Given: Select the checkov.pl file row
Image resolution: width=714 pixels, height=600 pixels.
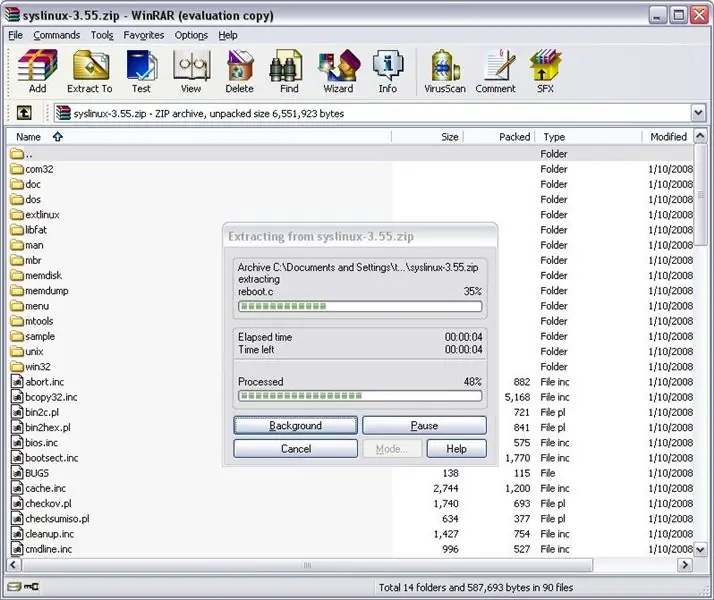Looking at the screenshot, I should pos(351,503).
